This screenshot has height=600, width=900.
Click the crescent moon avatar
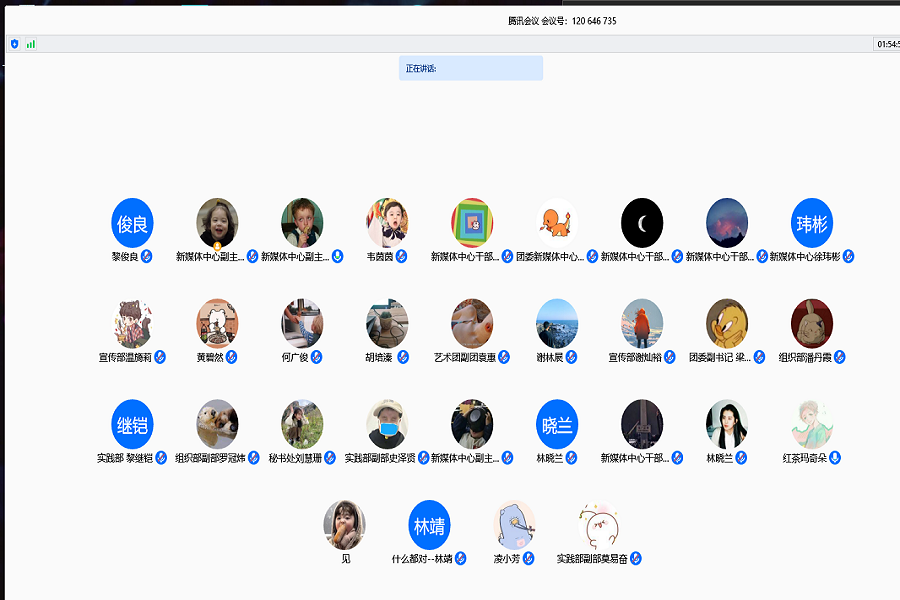(642, 223)
